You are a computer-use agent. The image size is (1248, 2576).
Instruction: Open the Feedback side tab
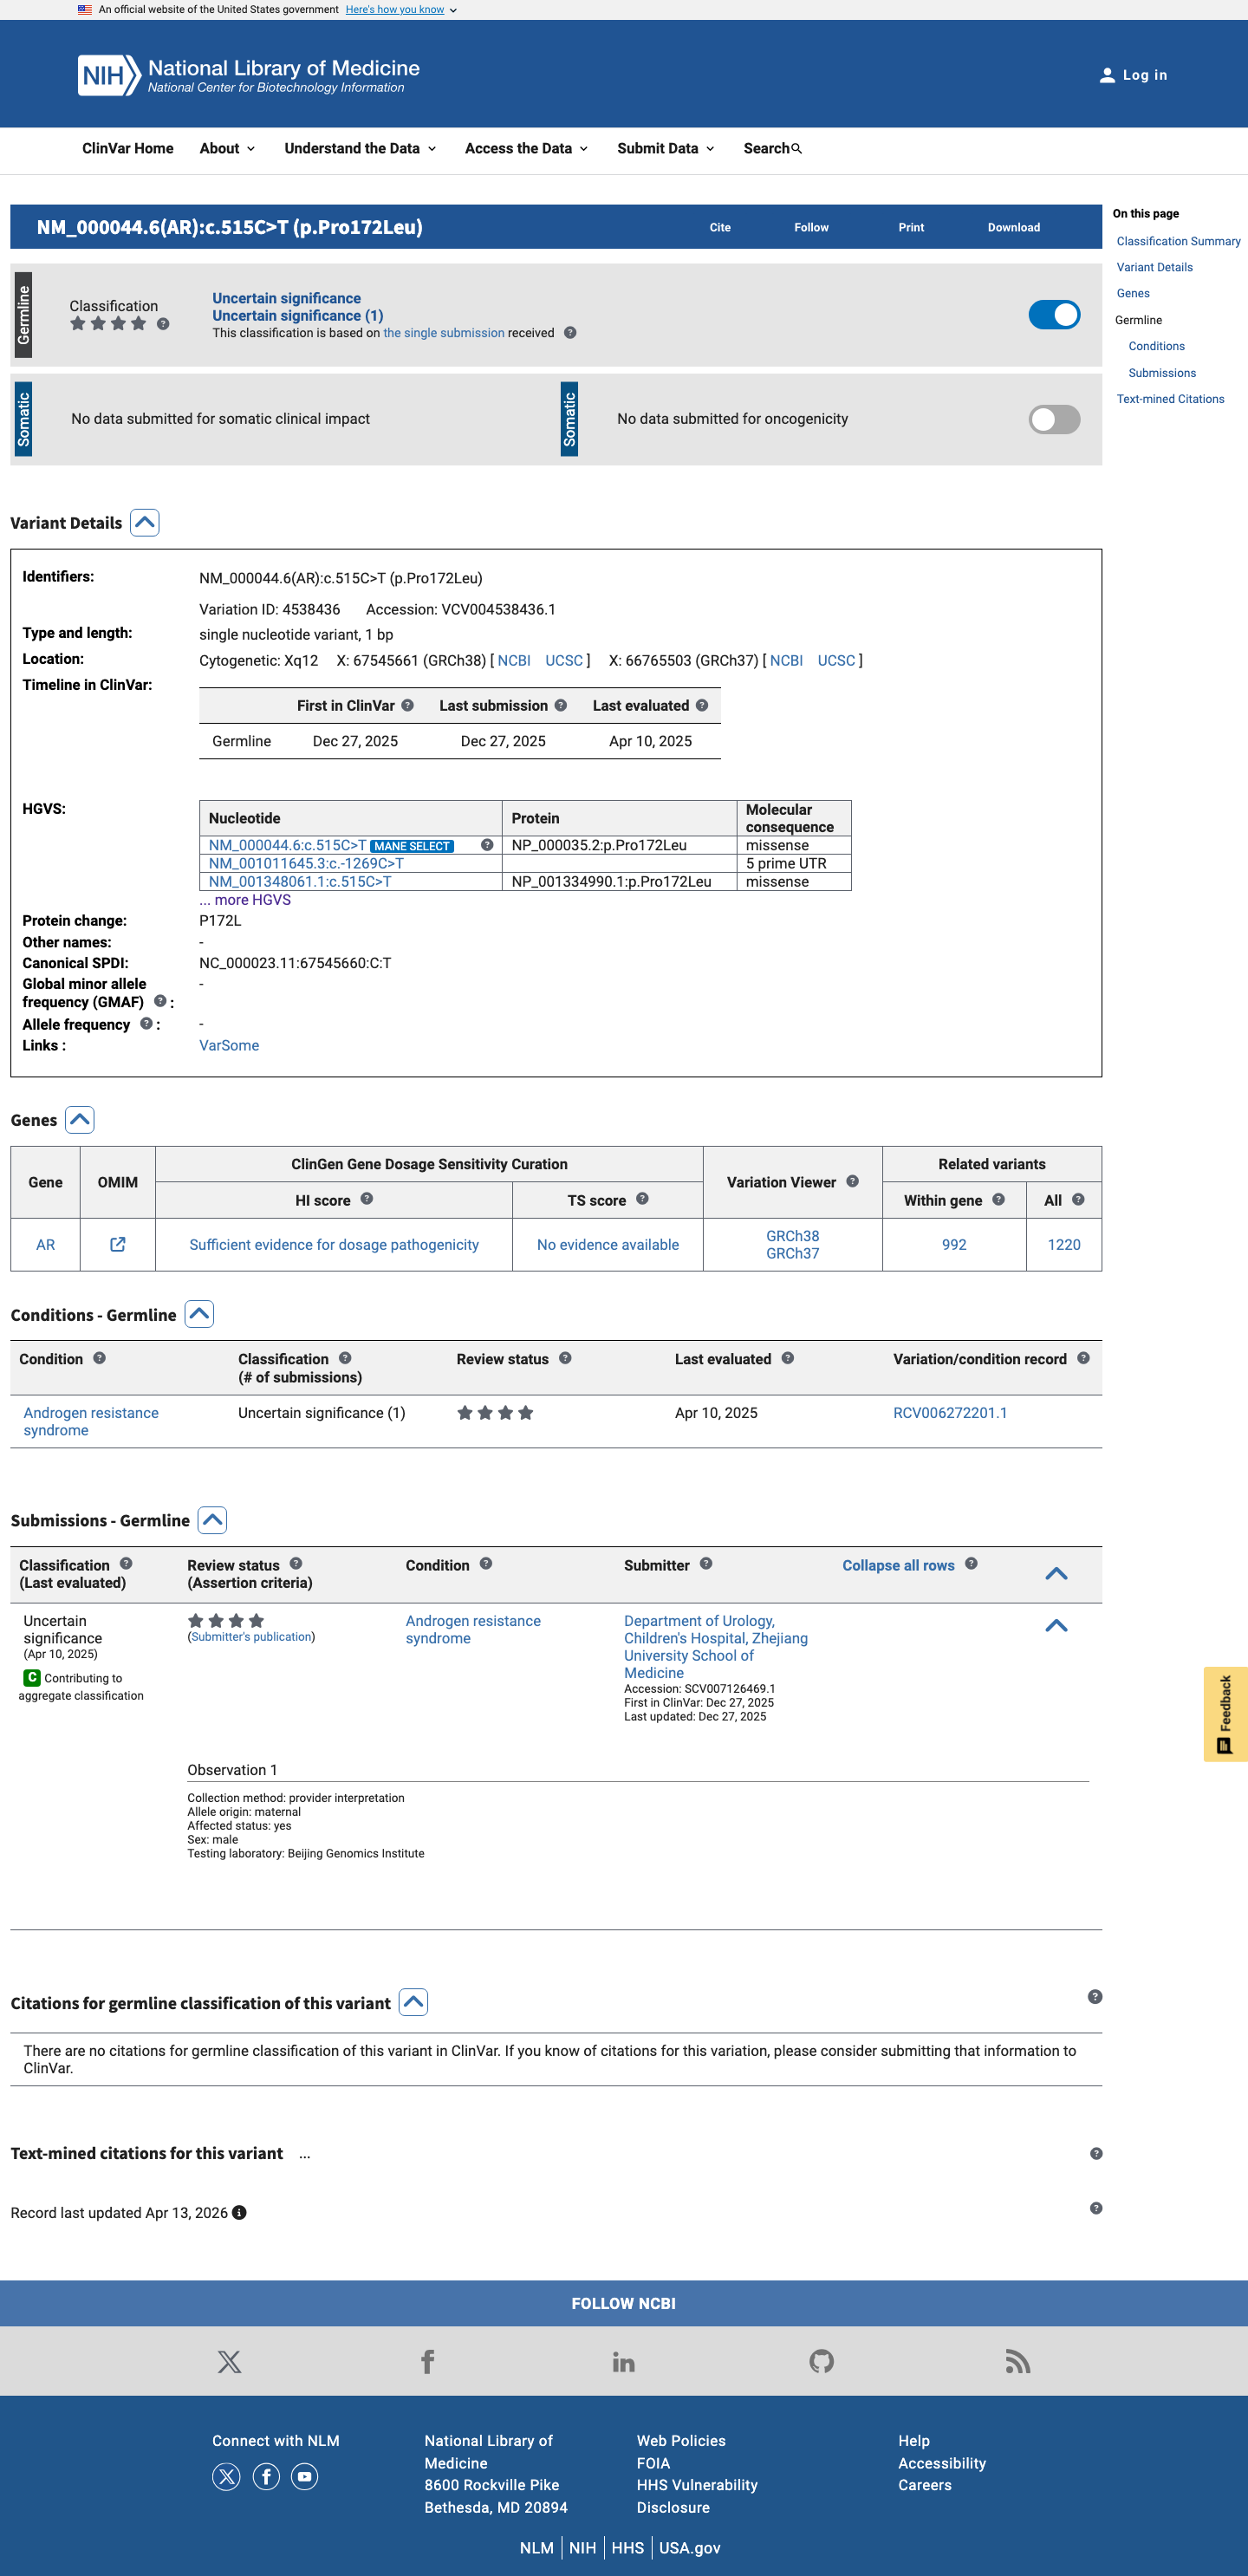(x=1225, y=1713)
